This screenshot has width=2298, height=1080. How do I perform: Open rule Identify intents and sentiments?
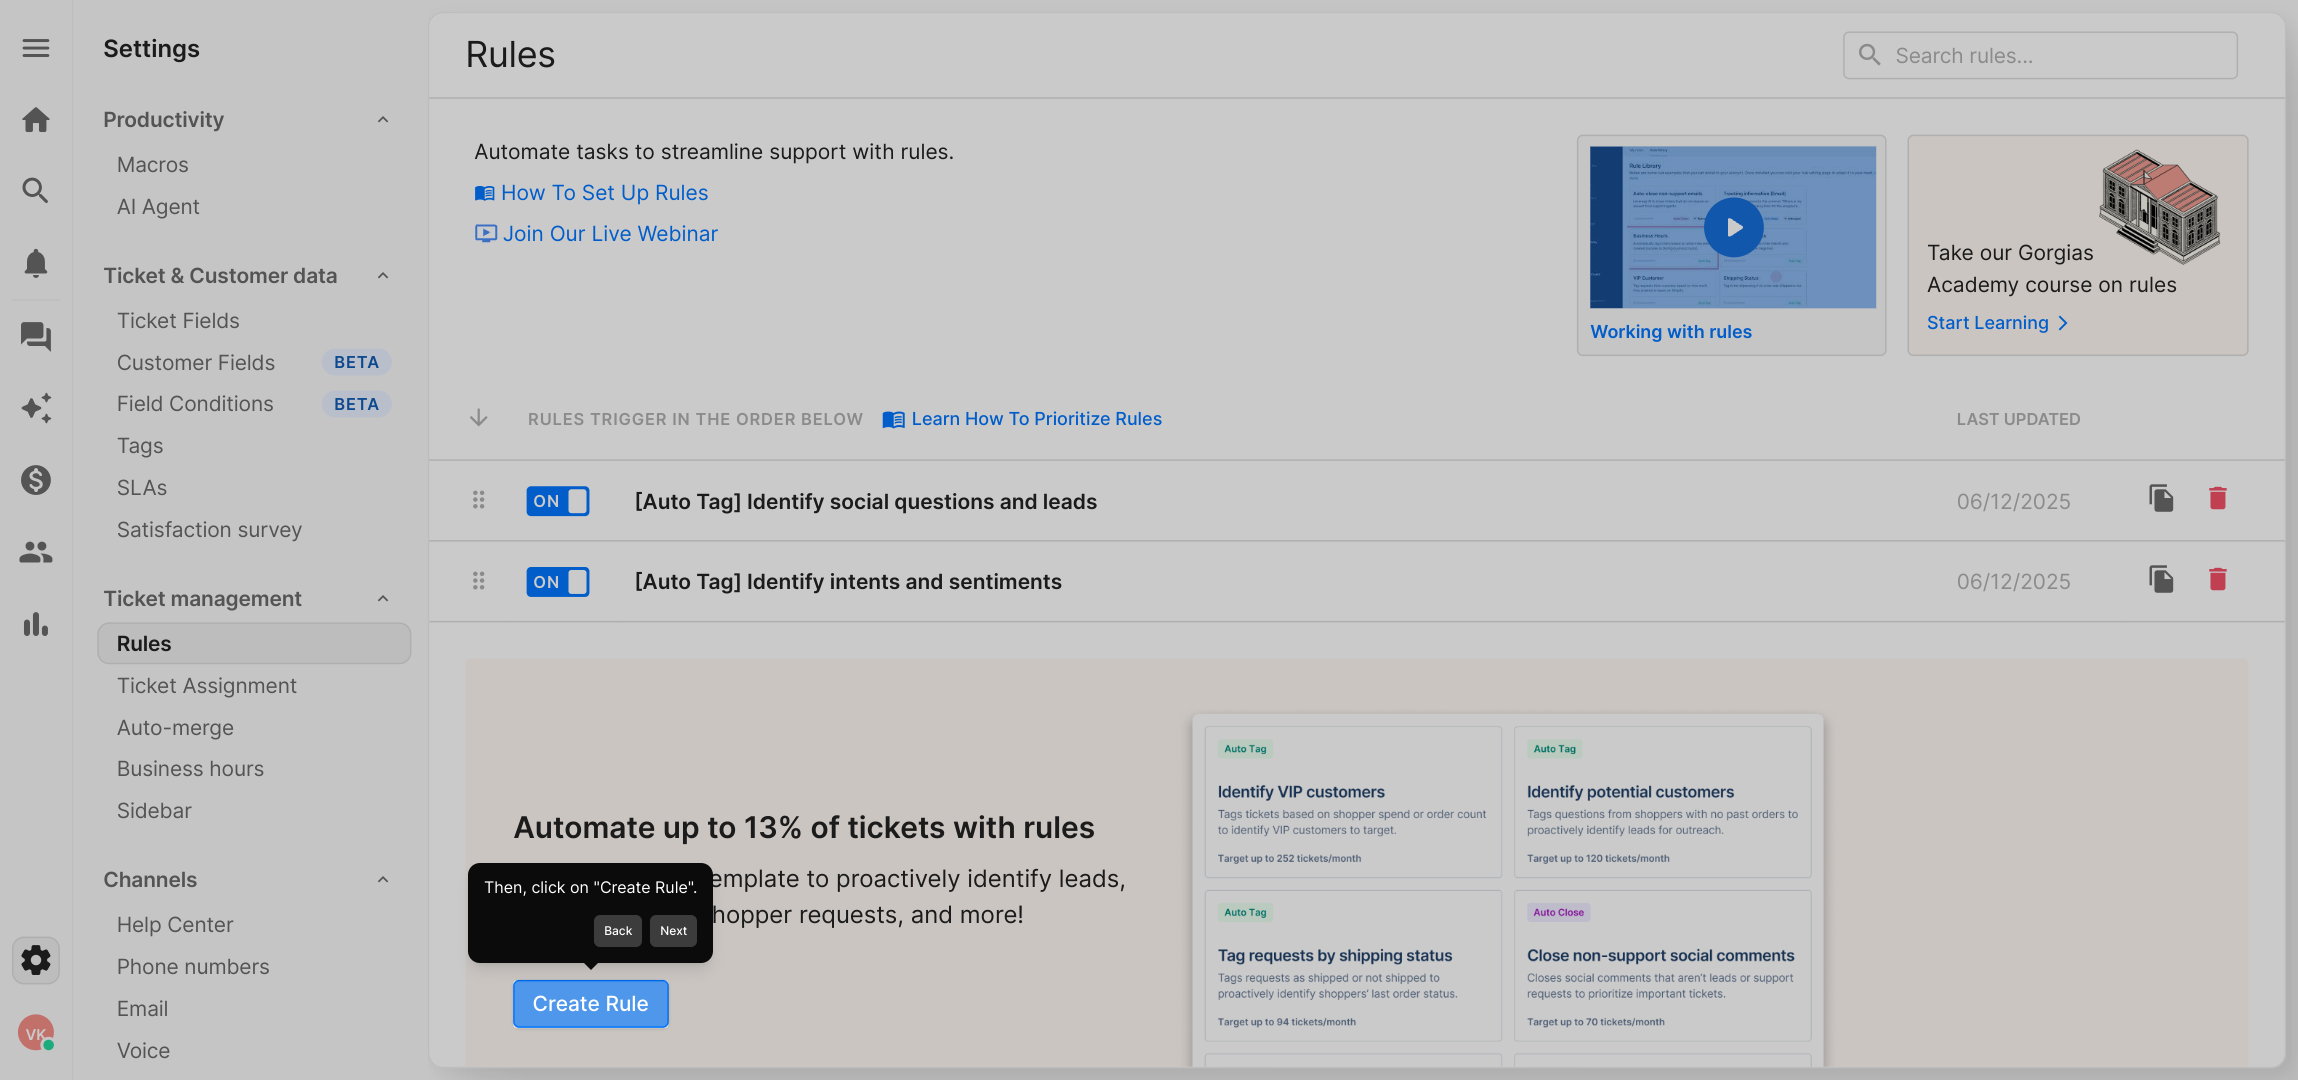[x=848, y=582]
